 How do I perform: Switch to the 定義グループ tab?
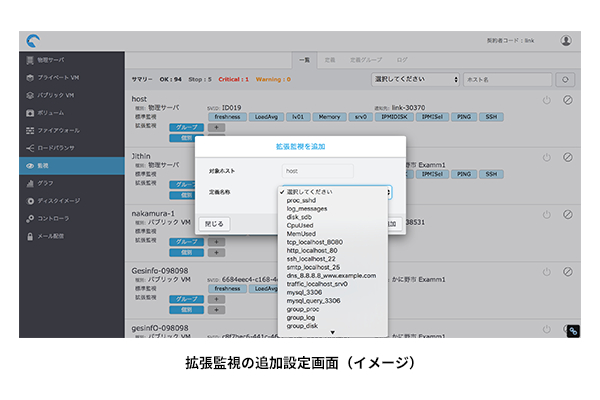coord(366,60)
